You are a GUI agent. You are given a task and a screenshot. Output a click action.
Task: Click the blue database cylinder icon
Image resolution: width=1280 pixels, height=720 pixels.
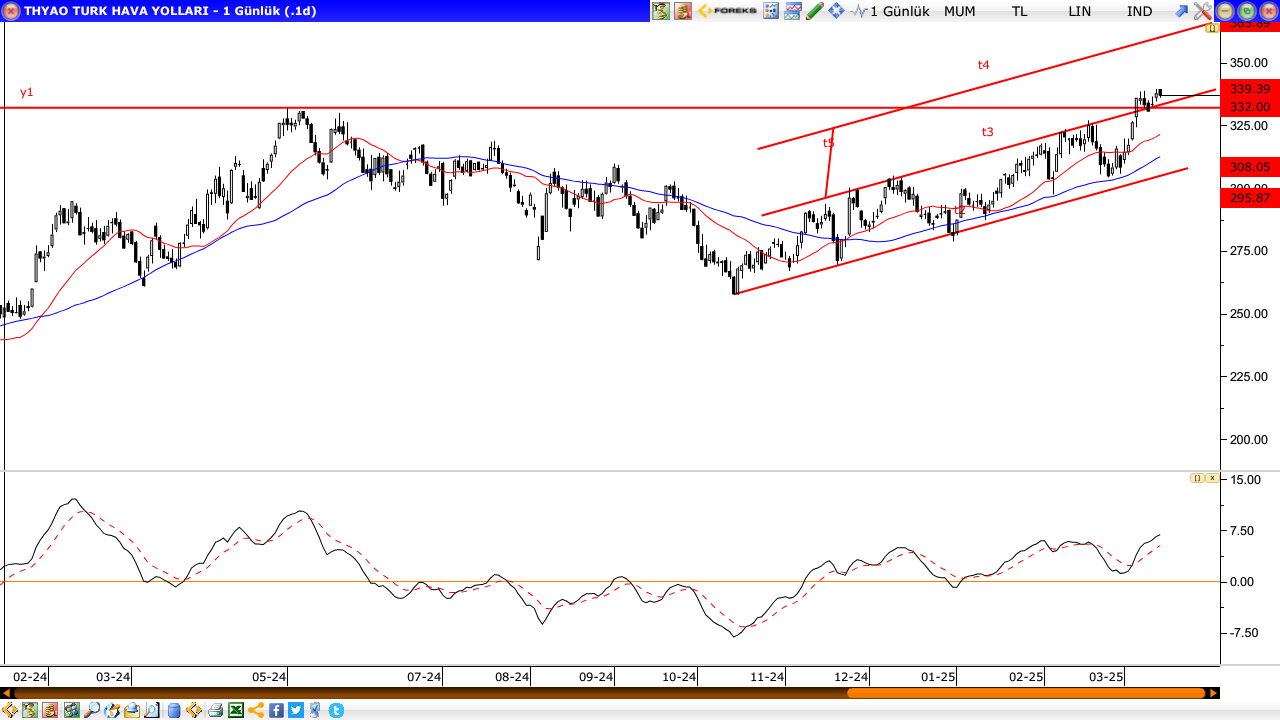174,710
